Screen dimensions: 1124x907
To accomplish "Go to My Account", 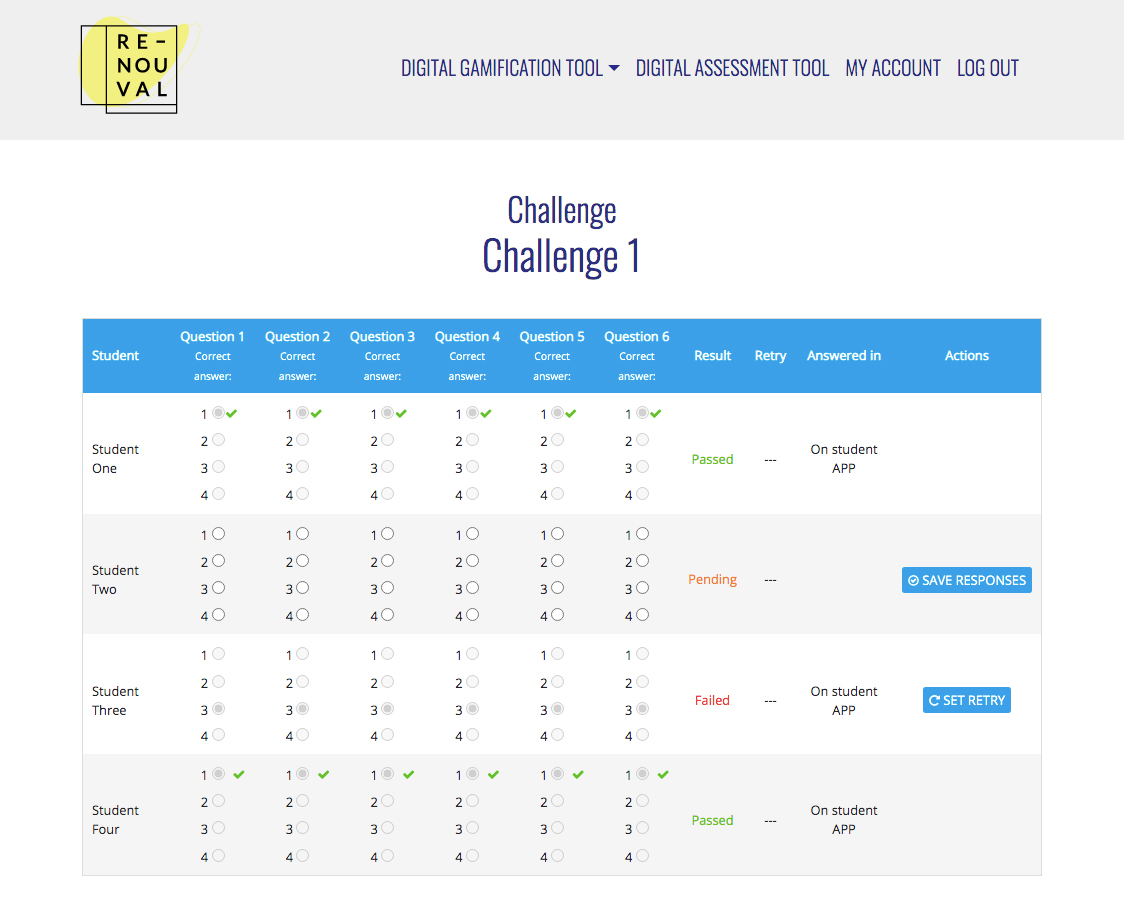I will [893, 68].
